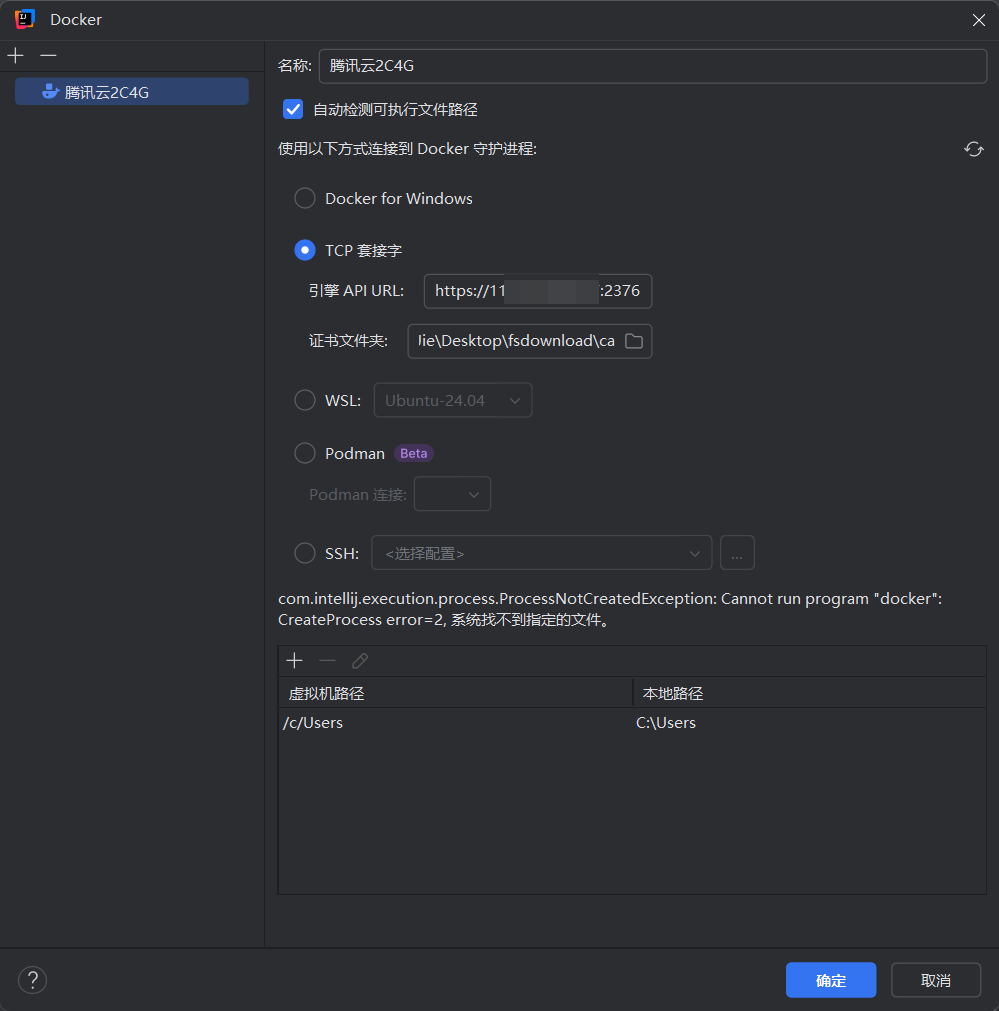Image resolution: width=999 pixels, height=1011 pixels.
Task: Select Docker for Windows radio option
Action: (x=305, y=198)
